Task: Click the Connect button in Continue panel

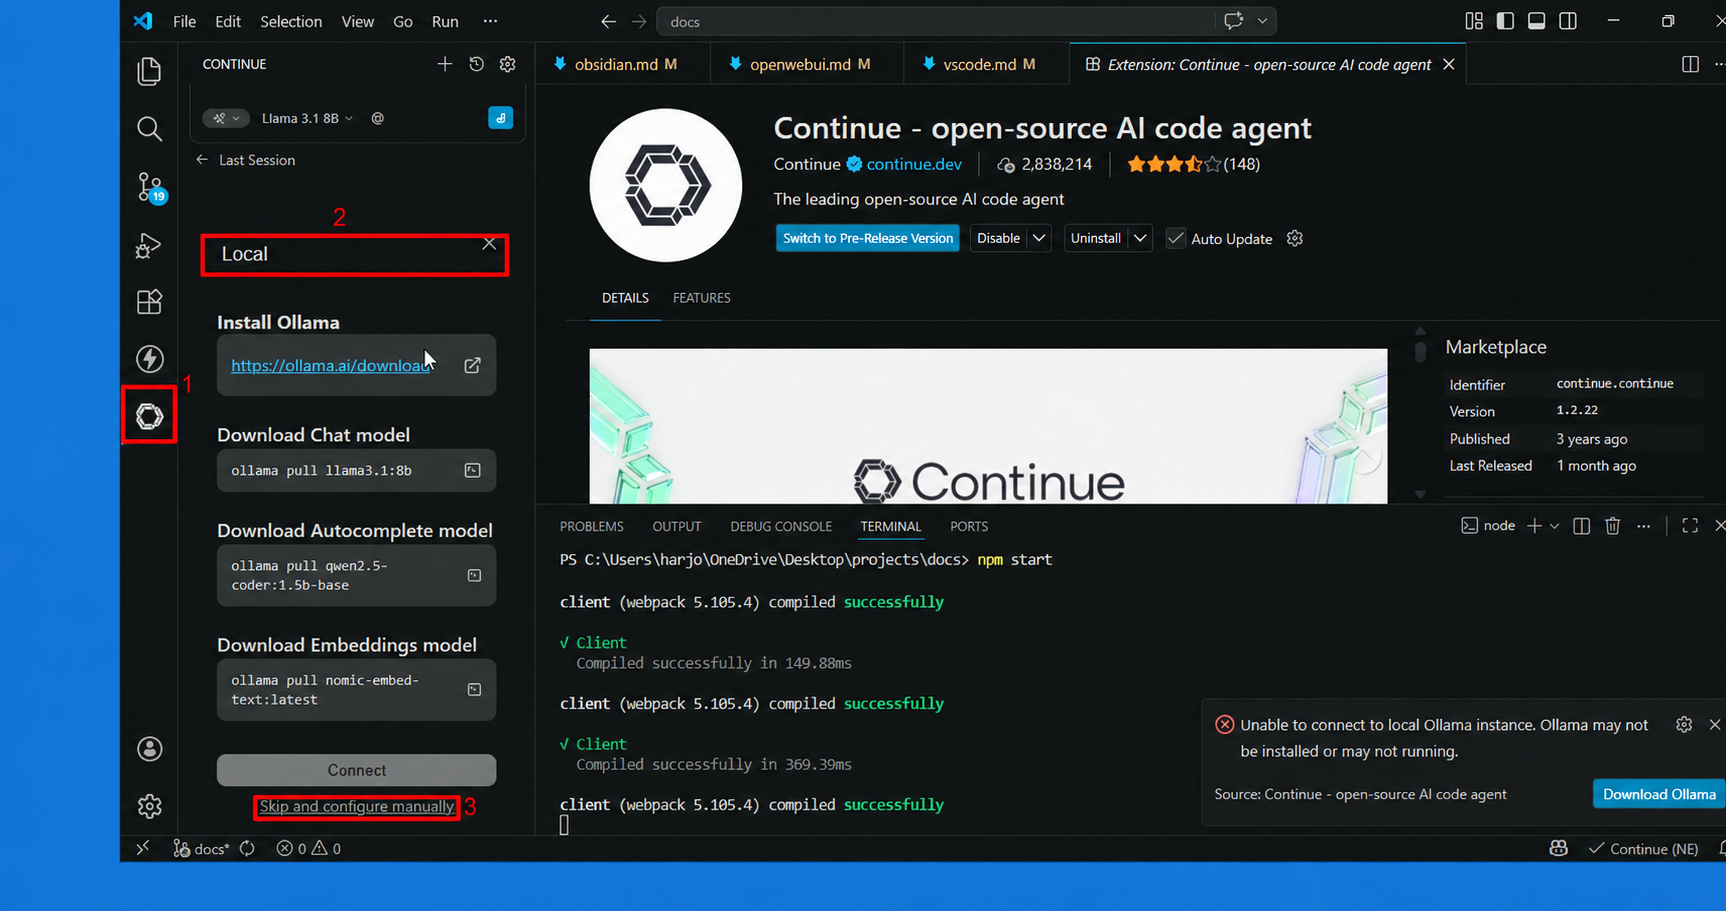Action: pyautogui.click(x=356, y=770)
